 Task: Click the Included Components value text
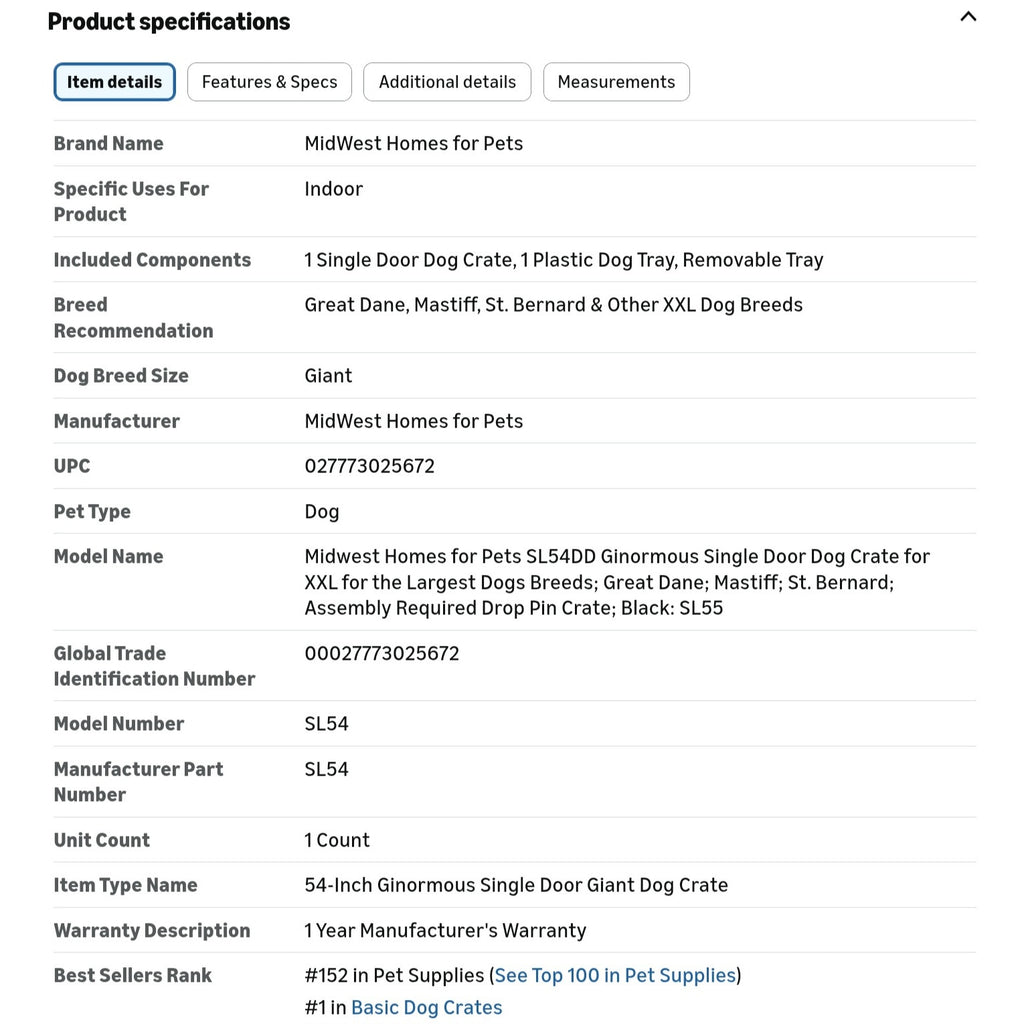click(564, 260)
